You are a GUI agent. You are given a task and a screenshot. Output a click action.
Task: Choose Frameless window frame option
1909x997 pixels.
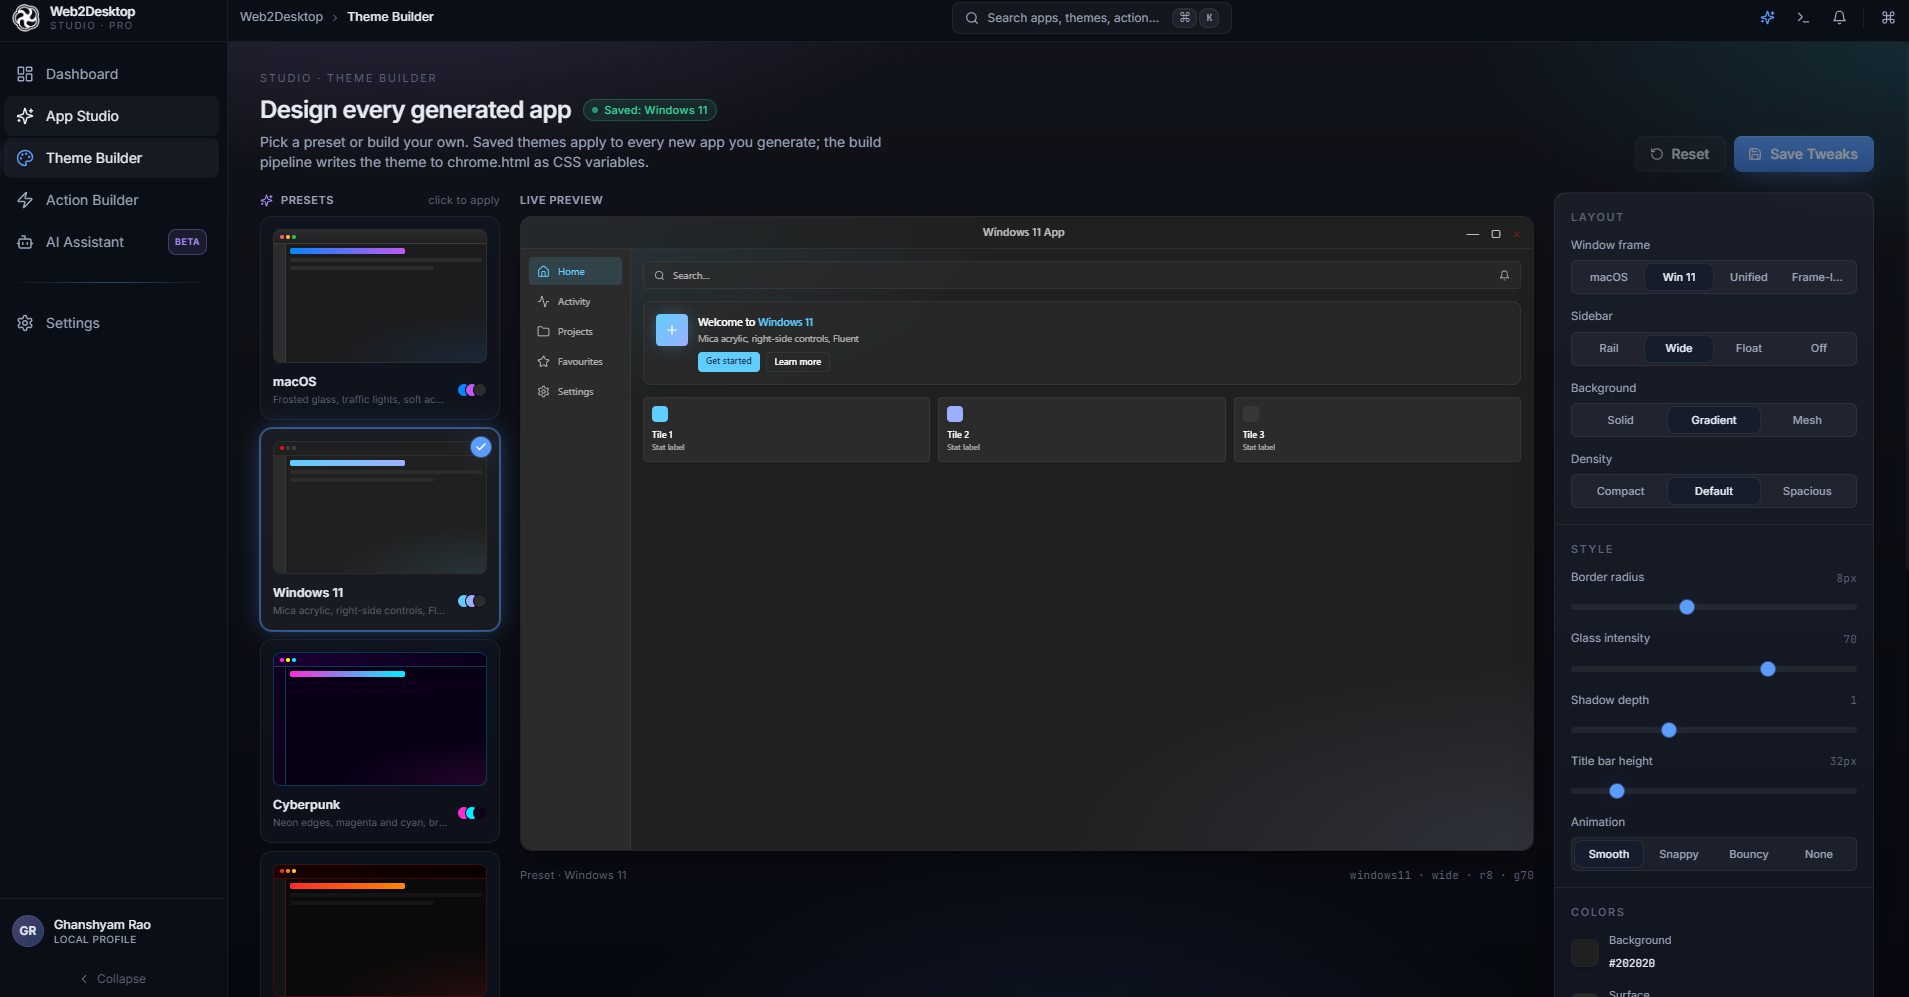1818,277
